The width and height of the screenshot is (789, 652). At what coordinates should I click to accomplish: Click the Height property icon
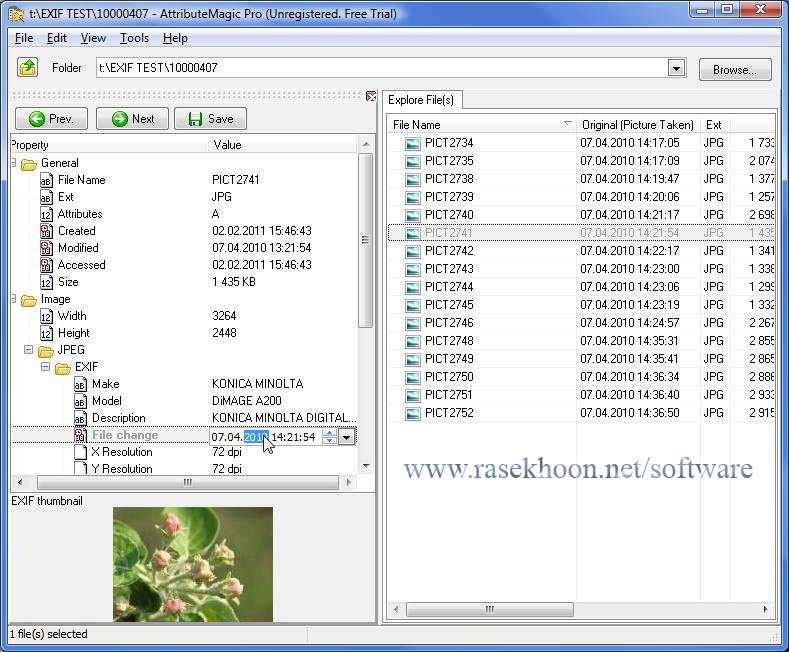pyautogui.click(x=46, y=334)
